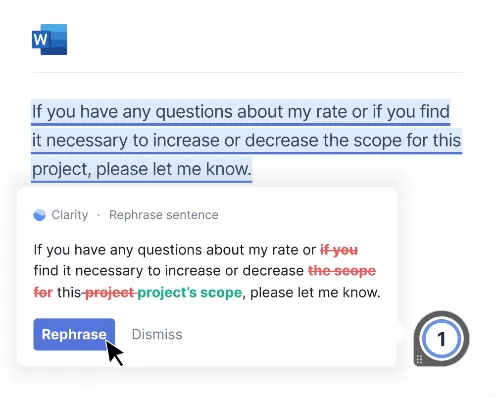
Task: Click the struck-through red word 'for'
Action: (x=43, y=293)
